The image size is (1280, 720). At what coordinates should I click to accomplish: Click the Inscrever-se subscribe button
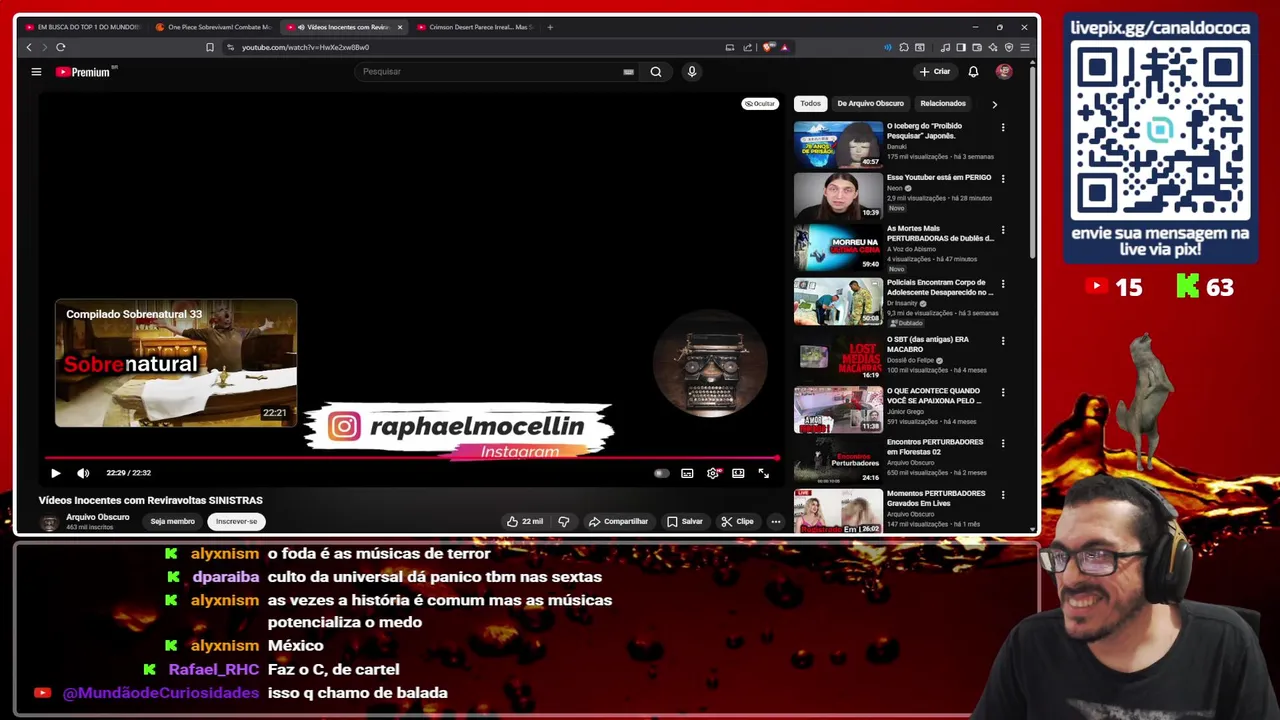coord(237,521)
